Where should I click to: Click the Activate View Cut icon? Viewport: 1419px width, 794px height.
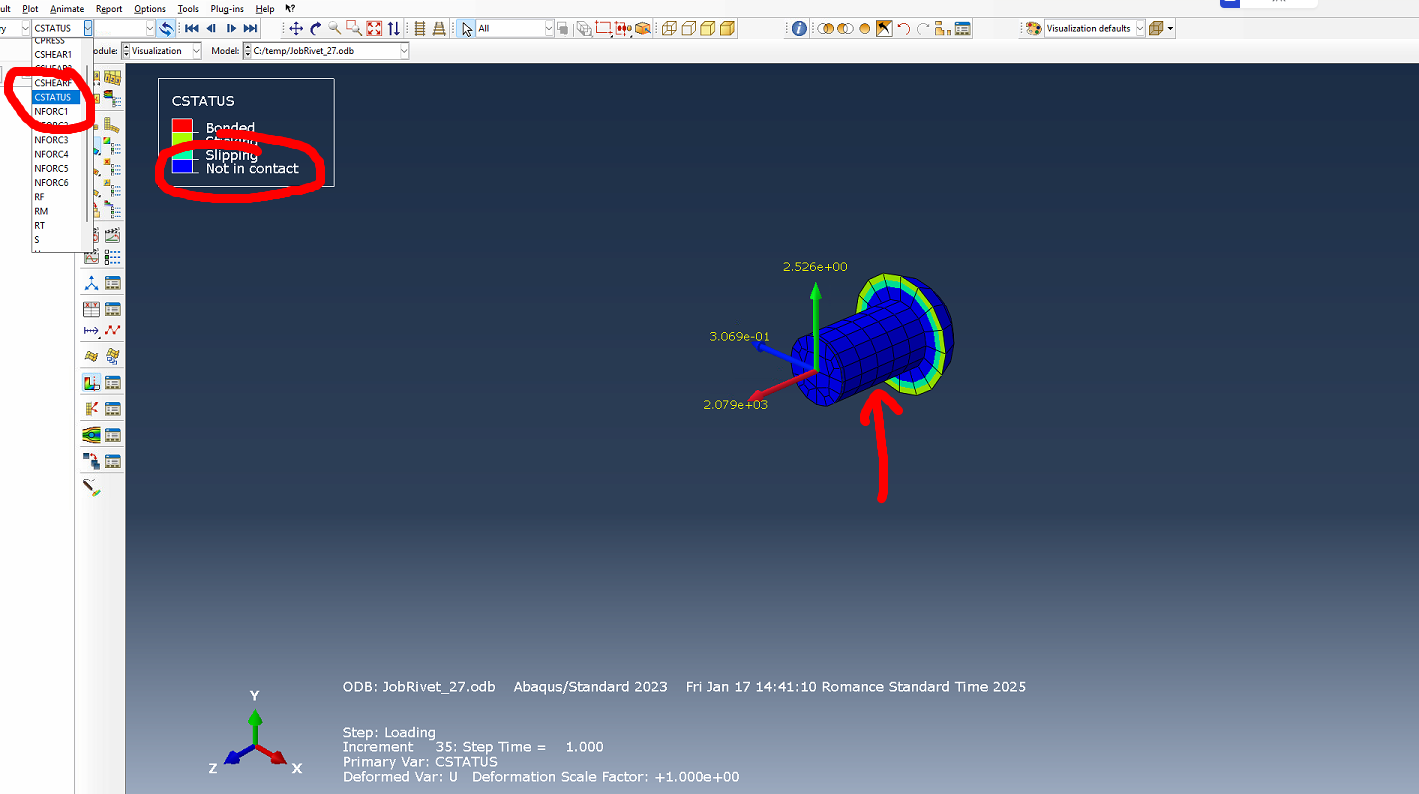(x=91, y=383)
